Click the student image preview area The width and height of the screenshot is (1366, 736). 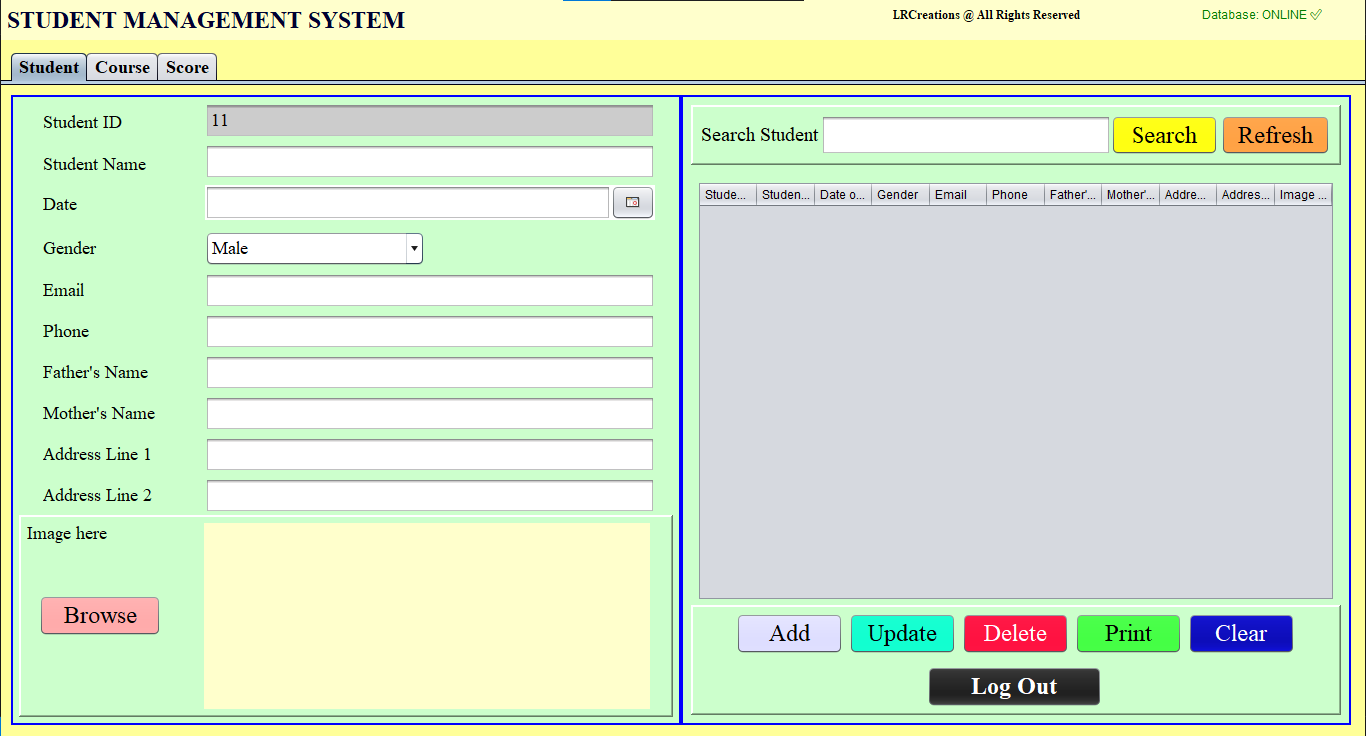coord(427,616)
